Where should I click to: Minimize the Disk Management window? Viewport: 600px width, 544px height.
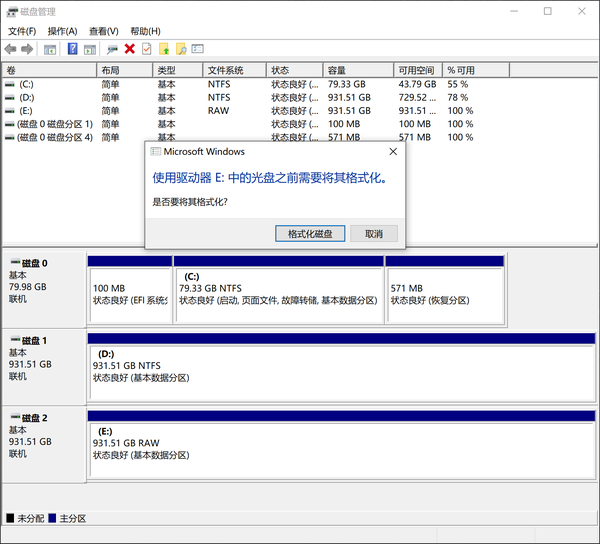coord(514,11)
